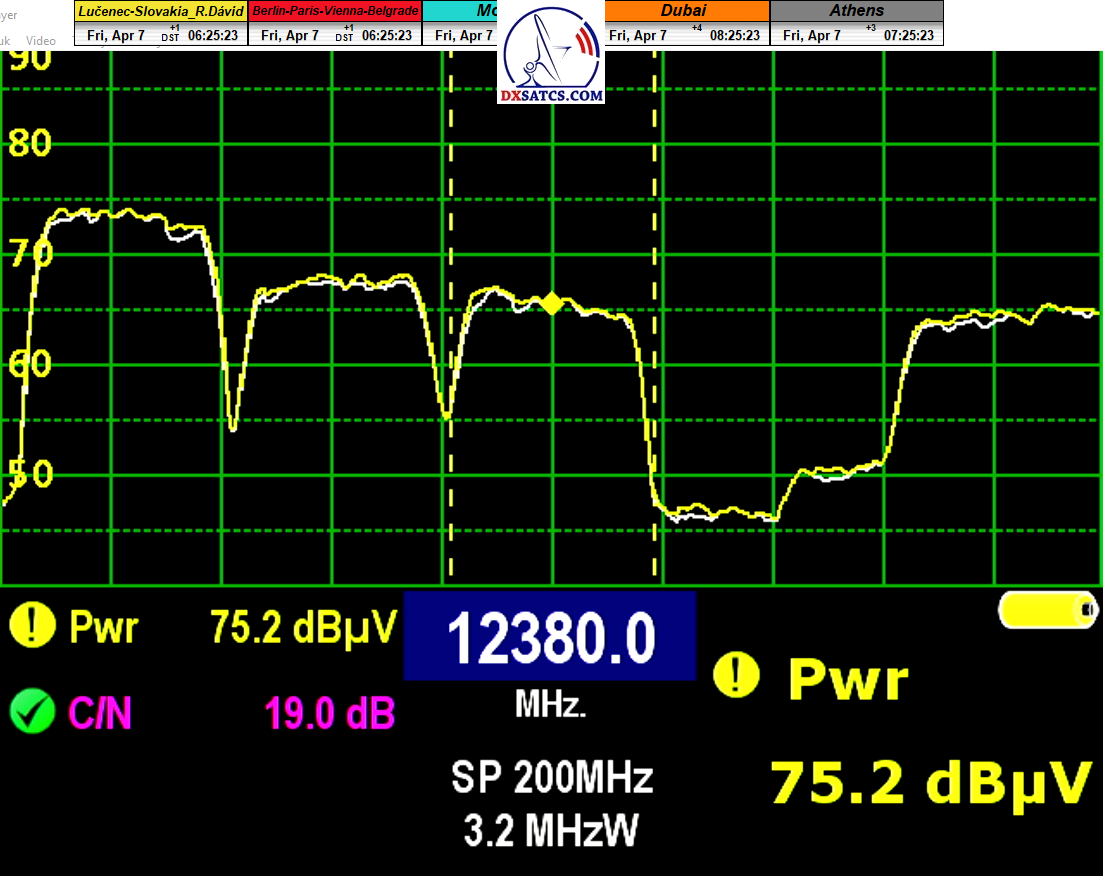Click the Dubai time 08:25:23
This screenshot has height=876, width=1103.
[x=734, y=35]
